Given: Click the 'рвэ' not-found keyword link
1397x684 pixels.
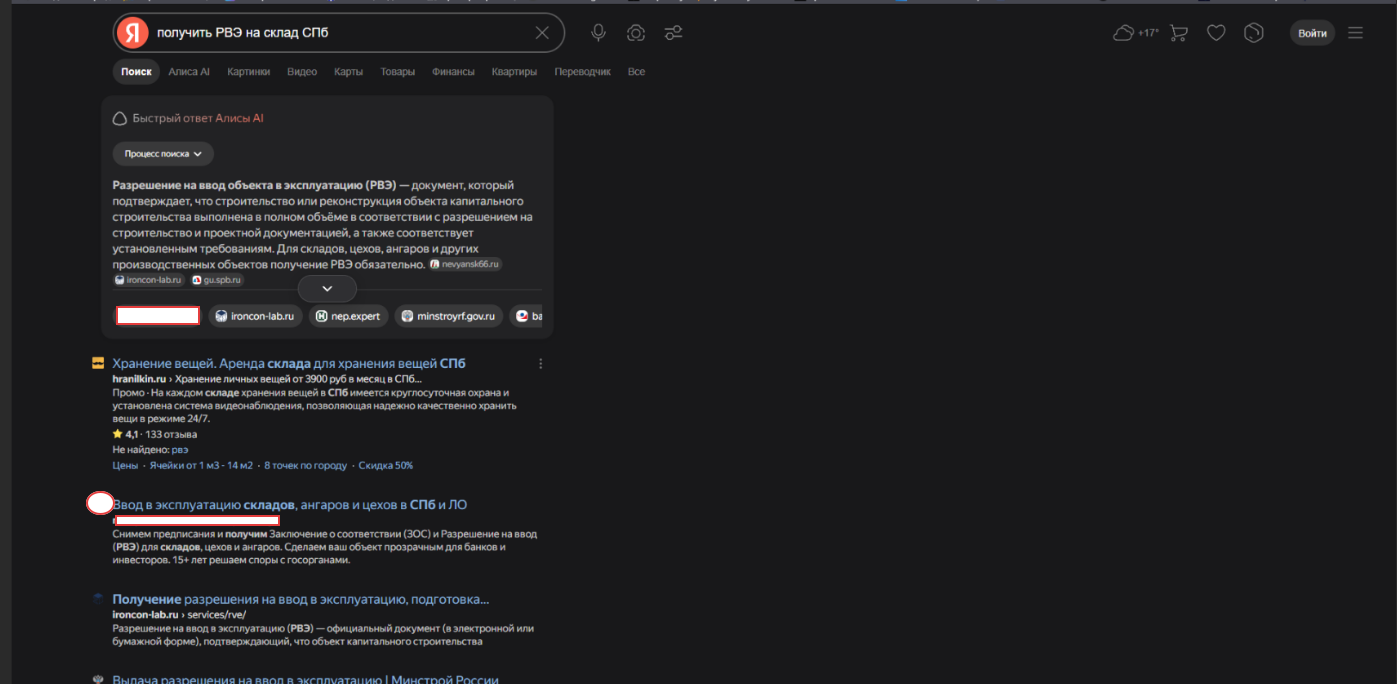Looking at the screenshot, I should [x=180, y=450].
